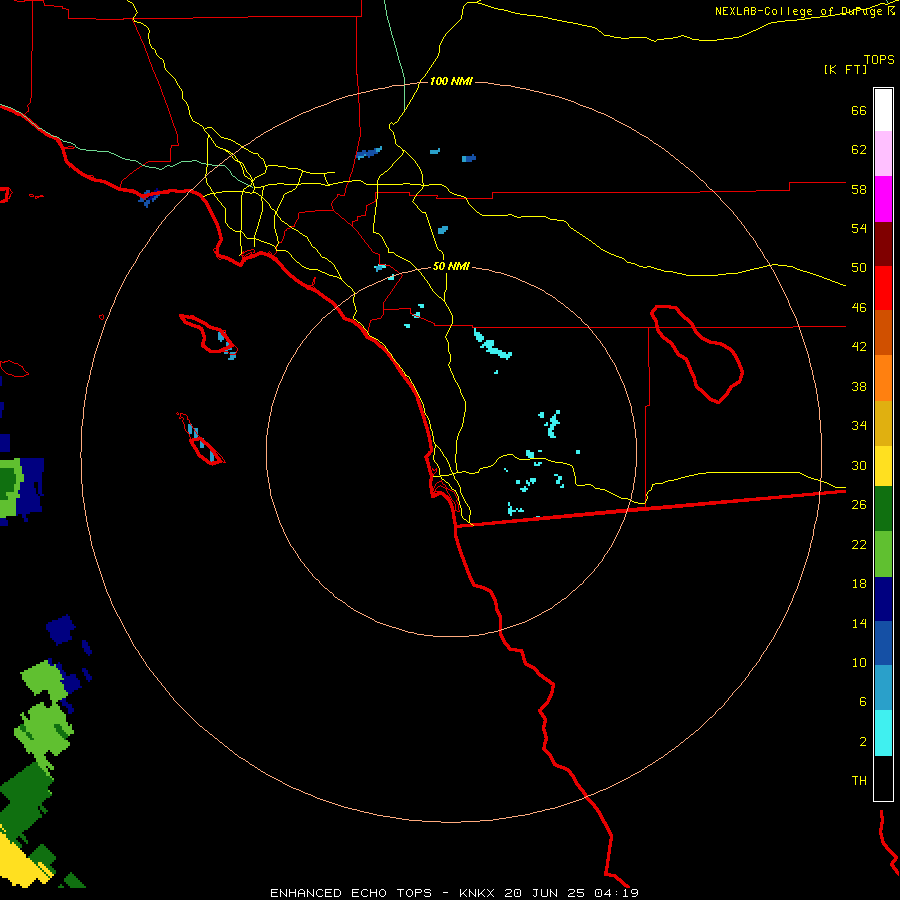
Task: Click the legend value 34
Action: pos(859,426)
